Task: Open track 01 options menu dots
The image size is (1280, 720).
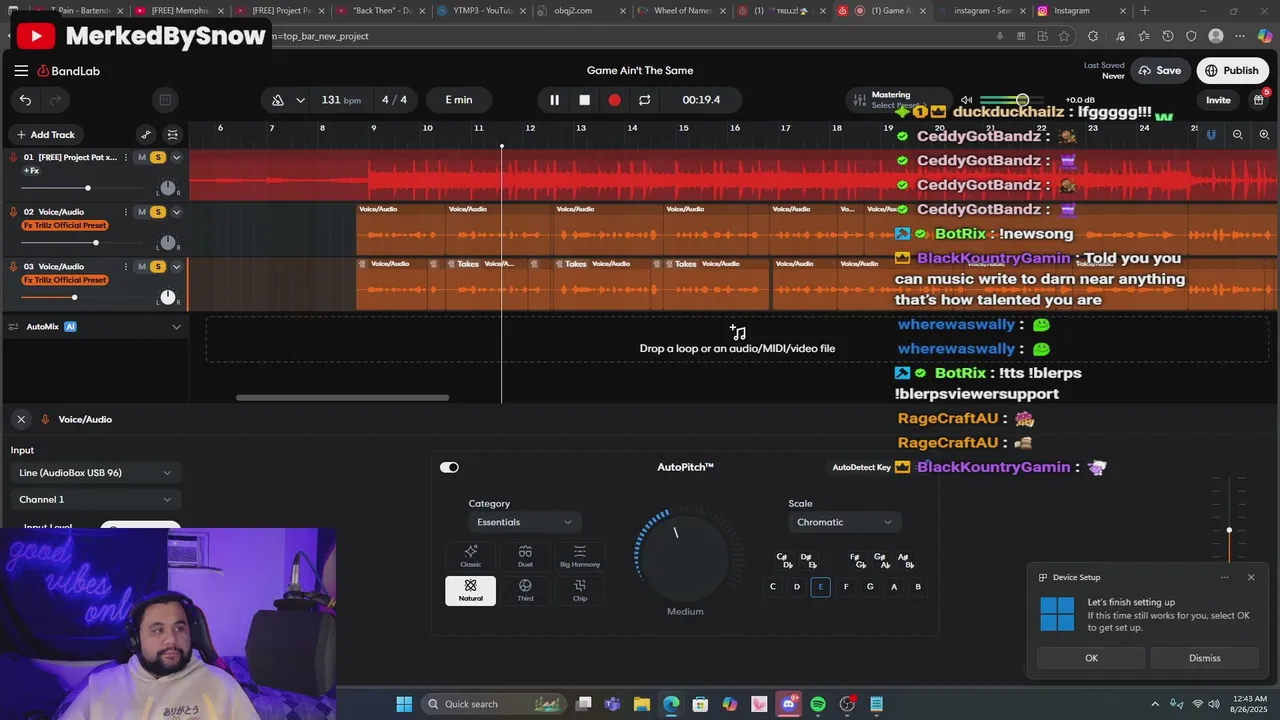Action: tap(125, 157)
